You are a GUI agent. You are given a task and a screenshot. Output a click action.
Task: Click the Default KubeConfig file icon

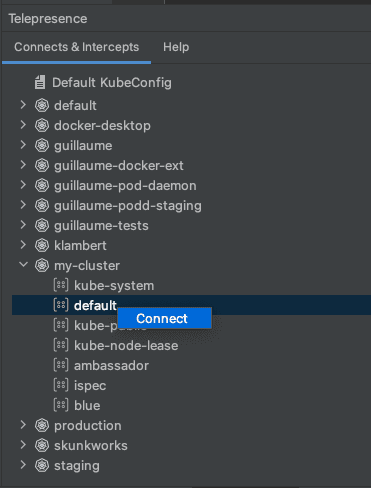(40, 82)
